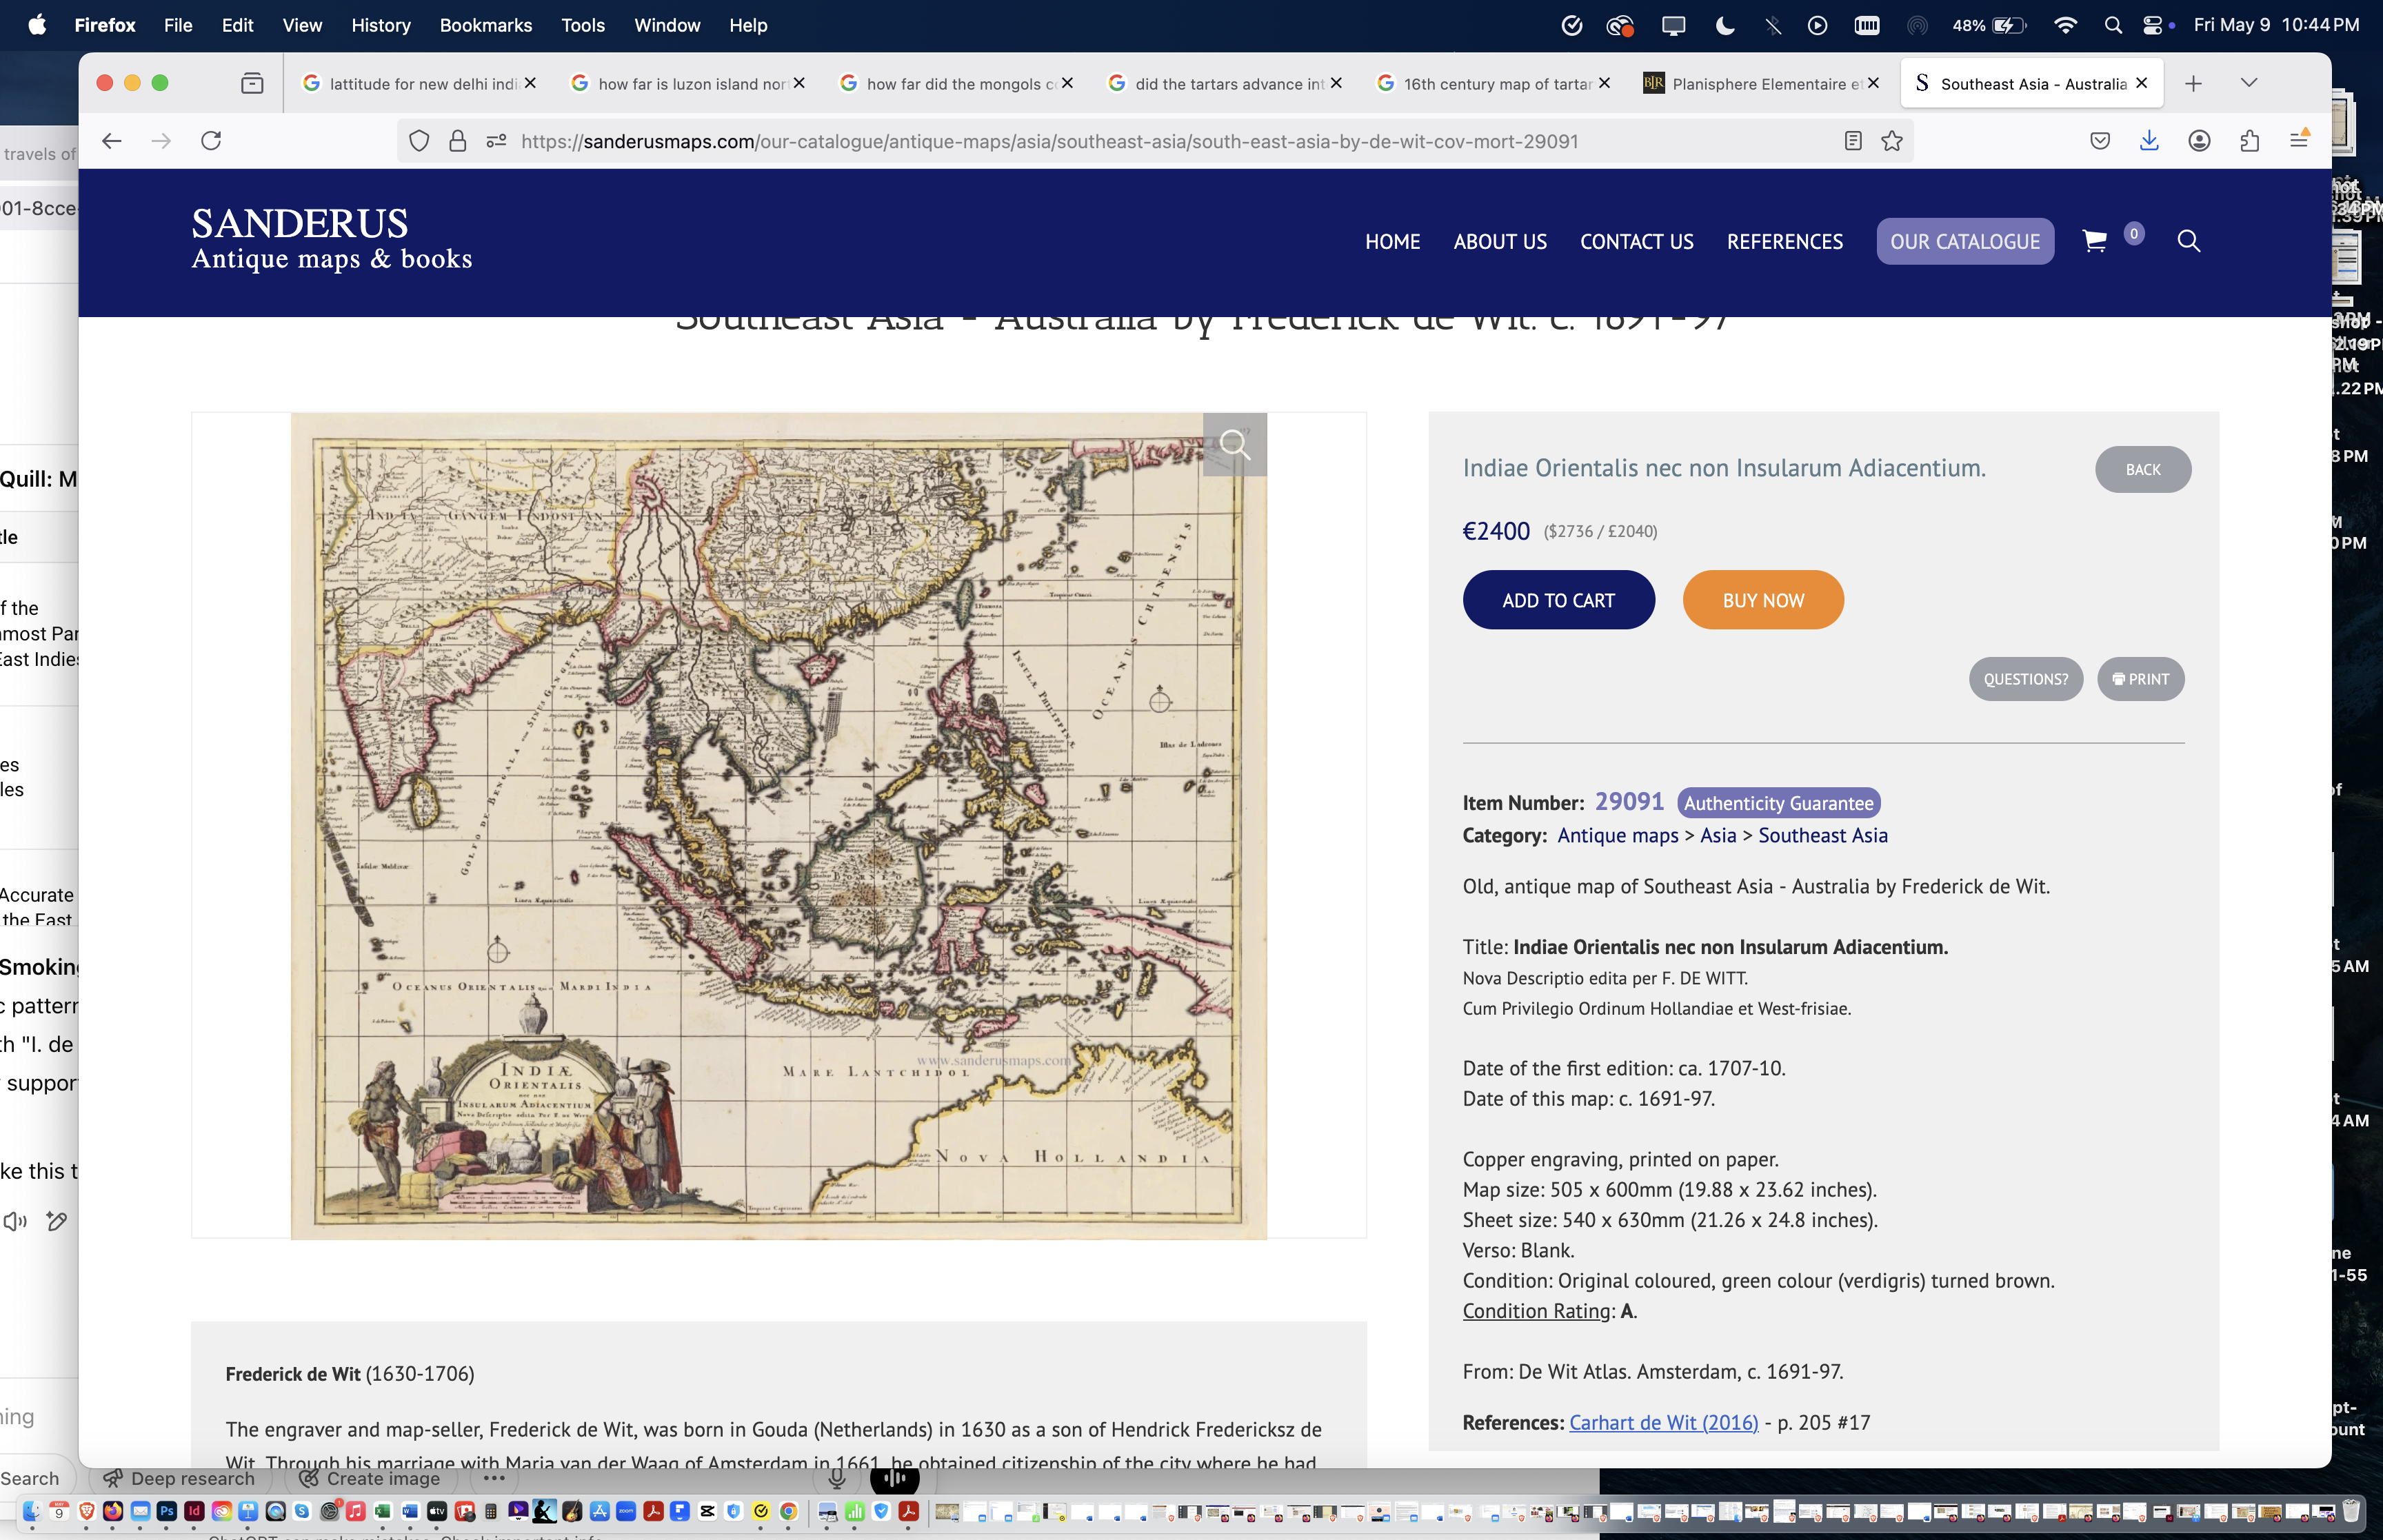Image resolution: width=2383 pixels, height=1540 pixels.
Task: Go back to the previous page
Action: coord(112,141)
